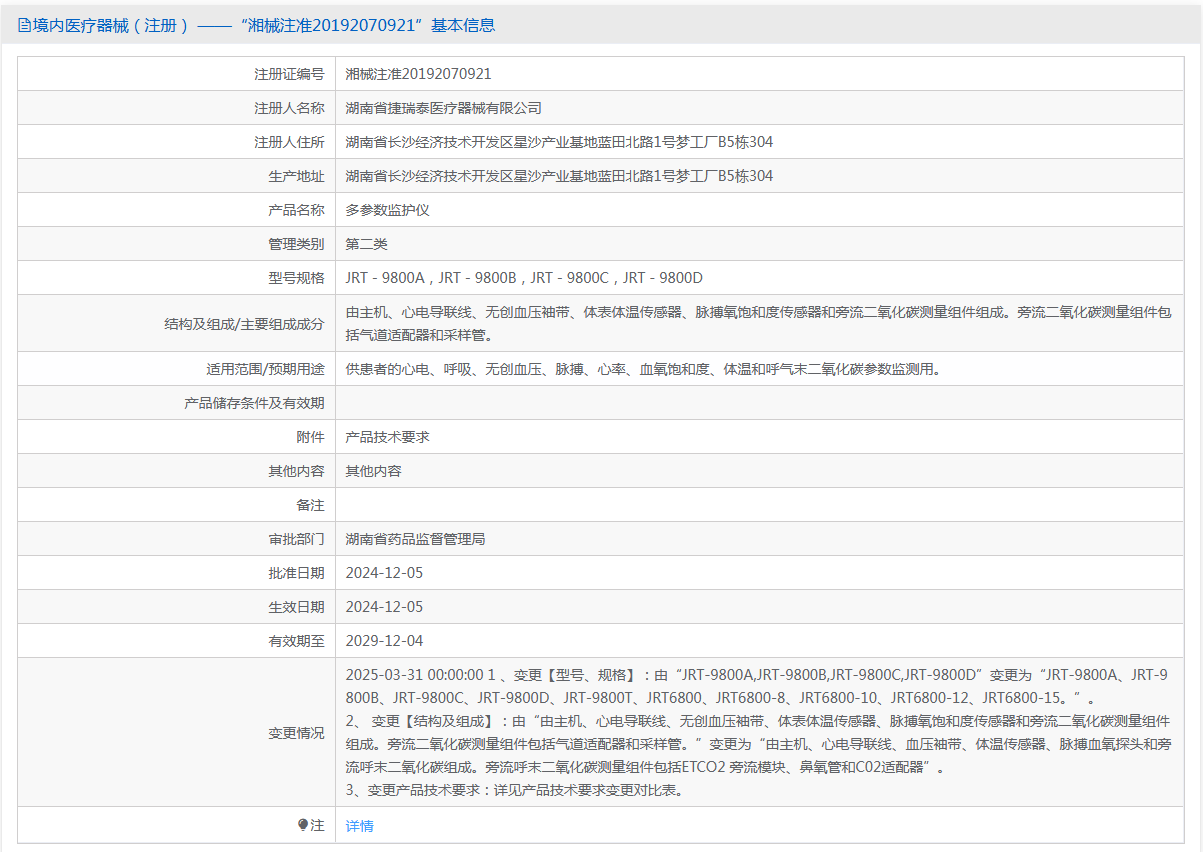Click the structure description starting 由主机、心电导联线
Screen dimensions: 1203x852
click(x=758, y=323)
